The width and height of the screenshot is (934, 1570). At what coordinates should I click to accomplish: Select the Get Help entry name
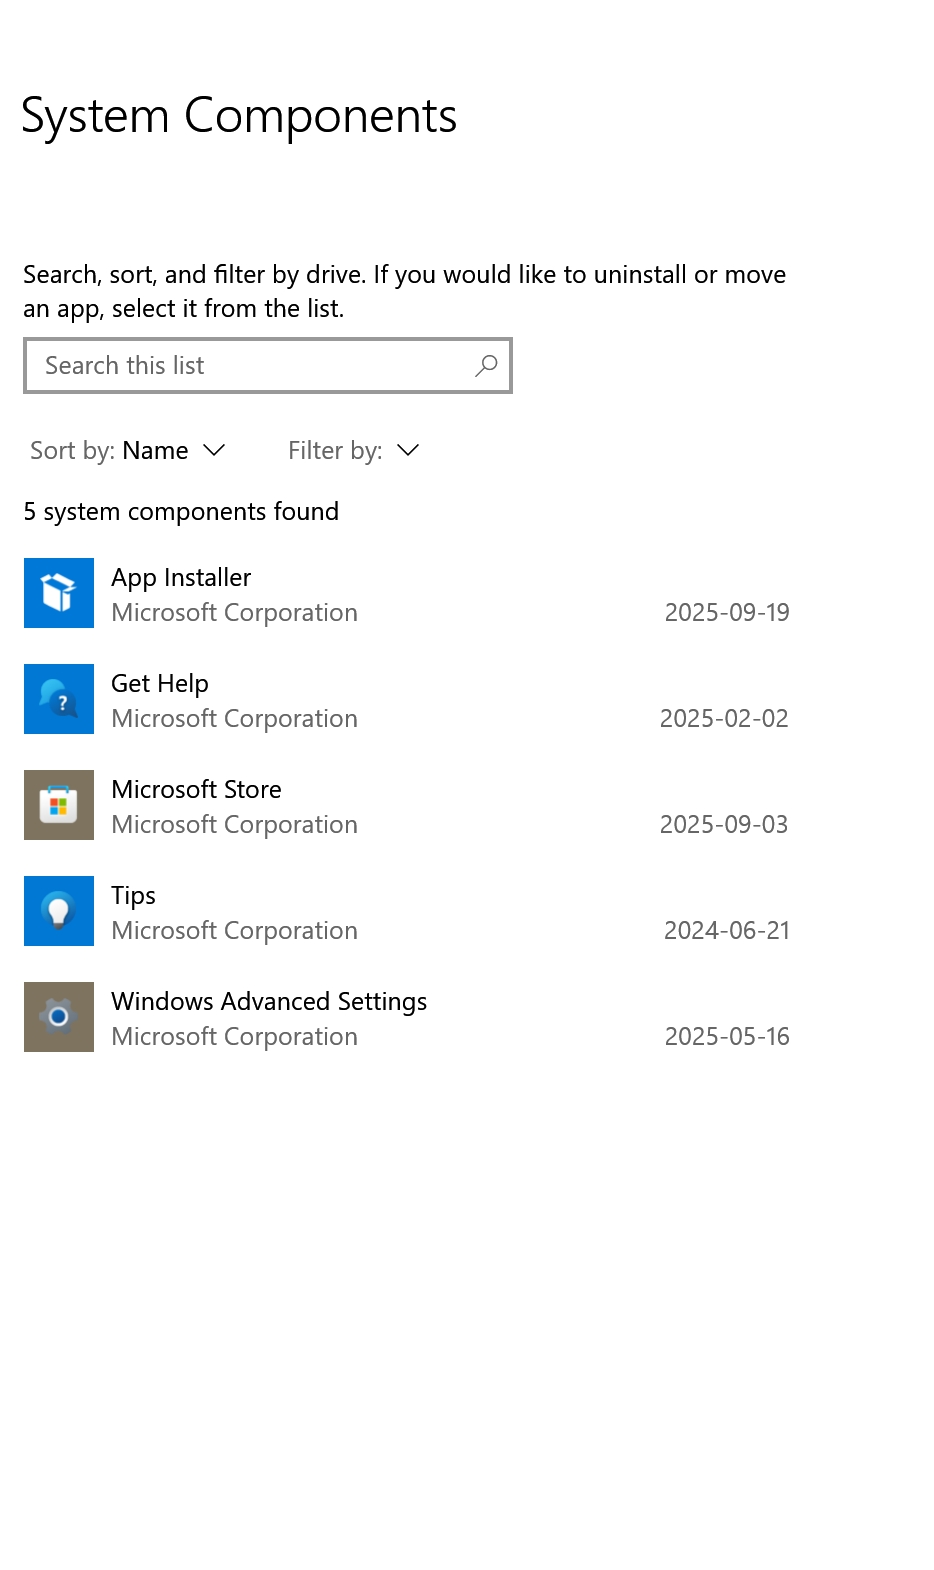160,684
